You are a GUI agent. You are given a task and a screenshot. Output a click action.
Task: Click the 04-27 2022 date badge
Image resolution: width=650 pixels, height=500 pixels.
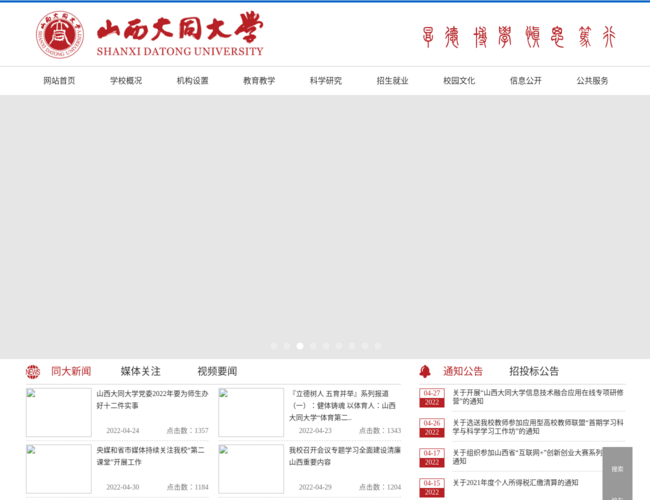click(x=432, y=398)
